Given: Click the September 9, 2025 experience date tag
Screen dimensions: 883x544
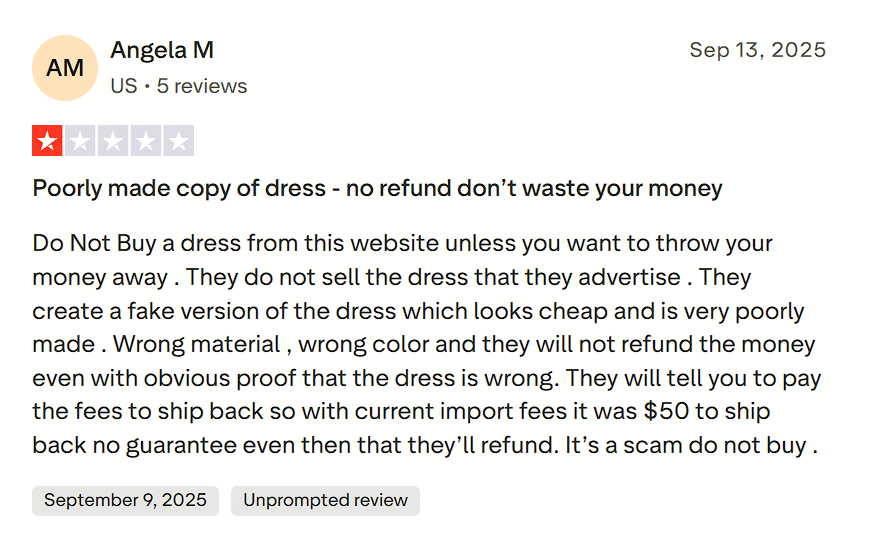Looking at the screenshot, I should pyautogui.click(x=125, y=500).
